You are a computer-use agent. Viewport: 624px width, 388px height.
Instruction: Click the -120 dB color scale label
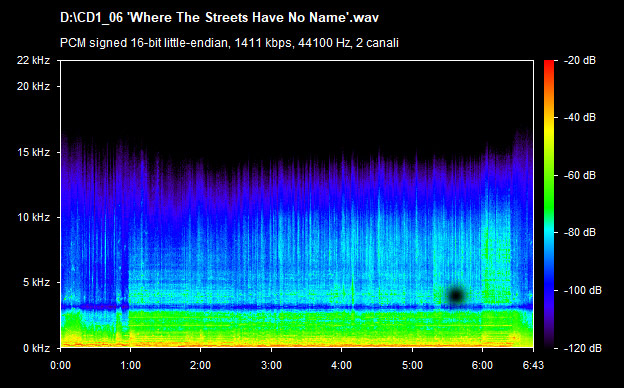coord(583,349)
